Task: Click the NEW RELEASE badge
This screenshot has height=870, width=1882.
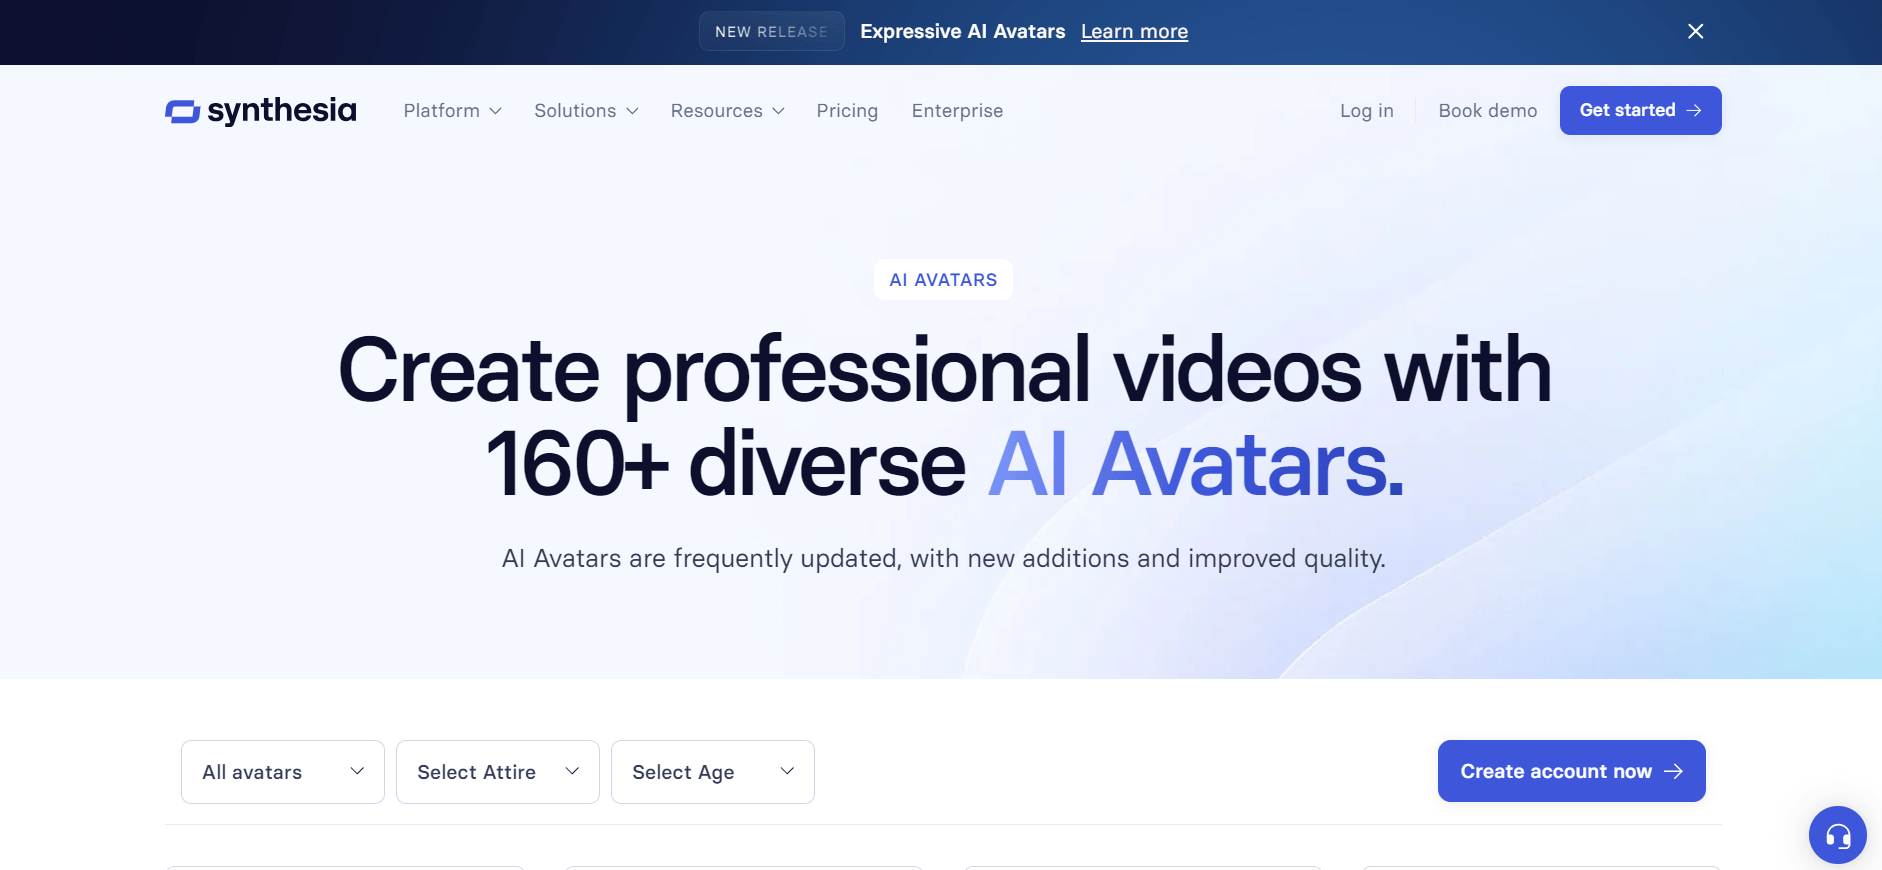Action: pos(771,31)
